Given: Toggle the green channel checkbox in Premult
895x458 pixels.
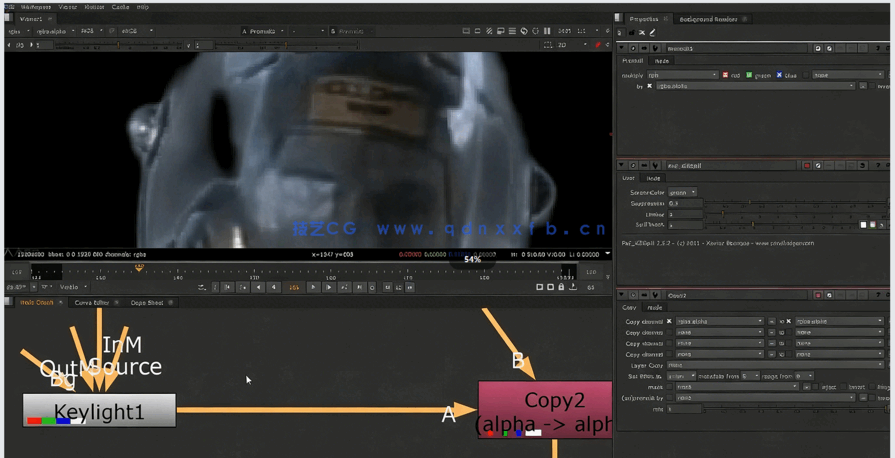Looking at the screenshot, I should point(748,75).
